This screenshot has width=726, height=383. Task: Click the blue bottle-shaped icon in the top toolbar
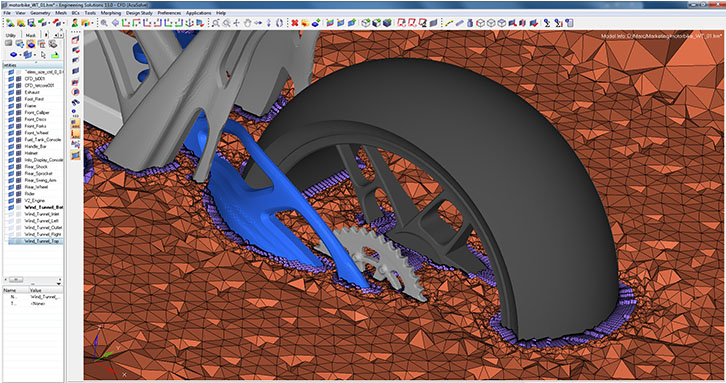point(469,23)
